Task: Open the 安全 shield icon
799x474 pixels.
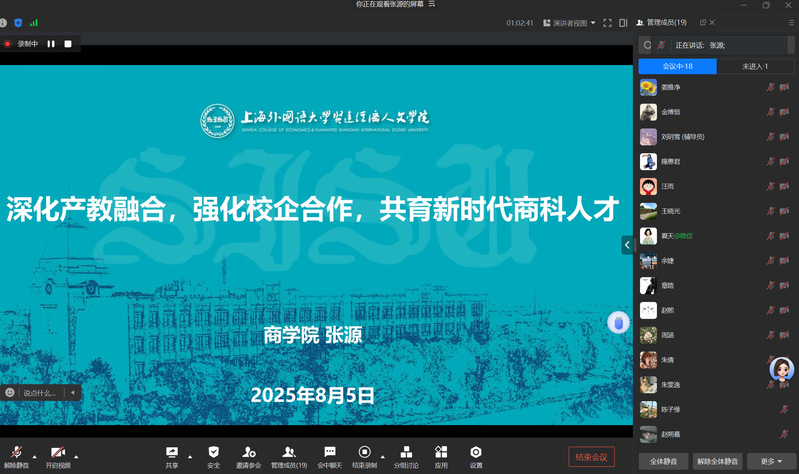Action: (214, 452)
